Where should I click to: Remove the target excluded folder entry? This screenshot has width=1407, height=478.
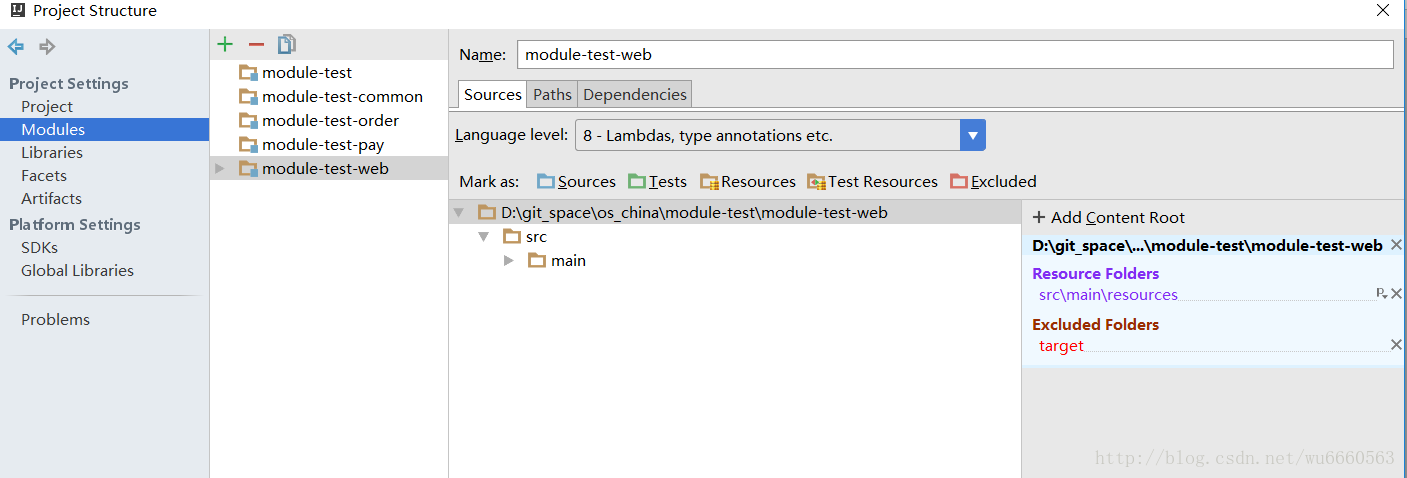pyautogui.click(x=1396, y=345)
